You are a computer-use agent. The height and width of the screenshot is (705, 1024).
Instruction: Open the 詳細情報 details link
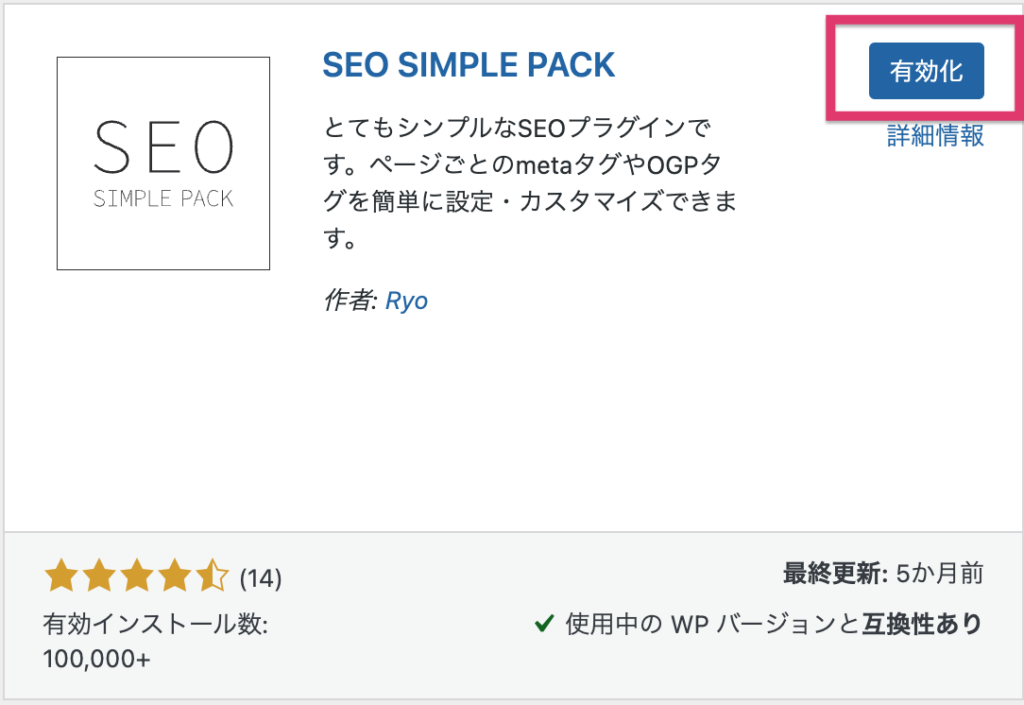coord(935,136)
